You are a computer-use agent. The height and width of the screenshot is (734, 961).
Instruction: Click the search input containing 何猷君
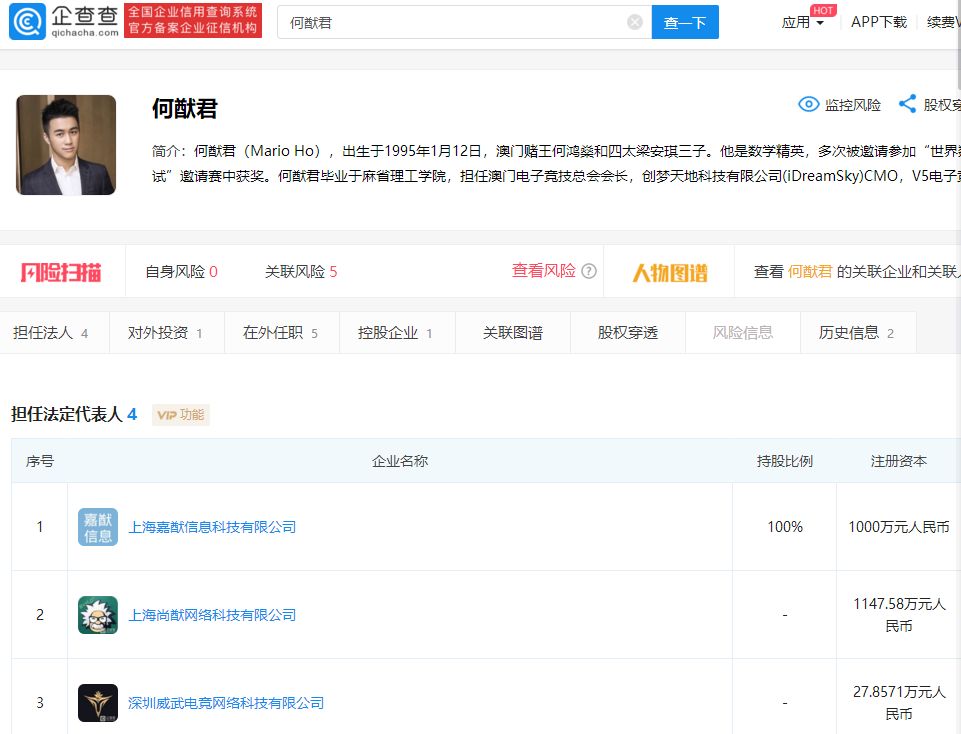tap(464, 23)
